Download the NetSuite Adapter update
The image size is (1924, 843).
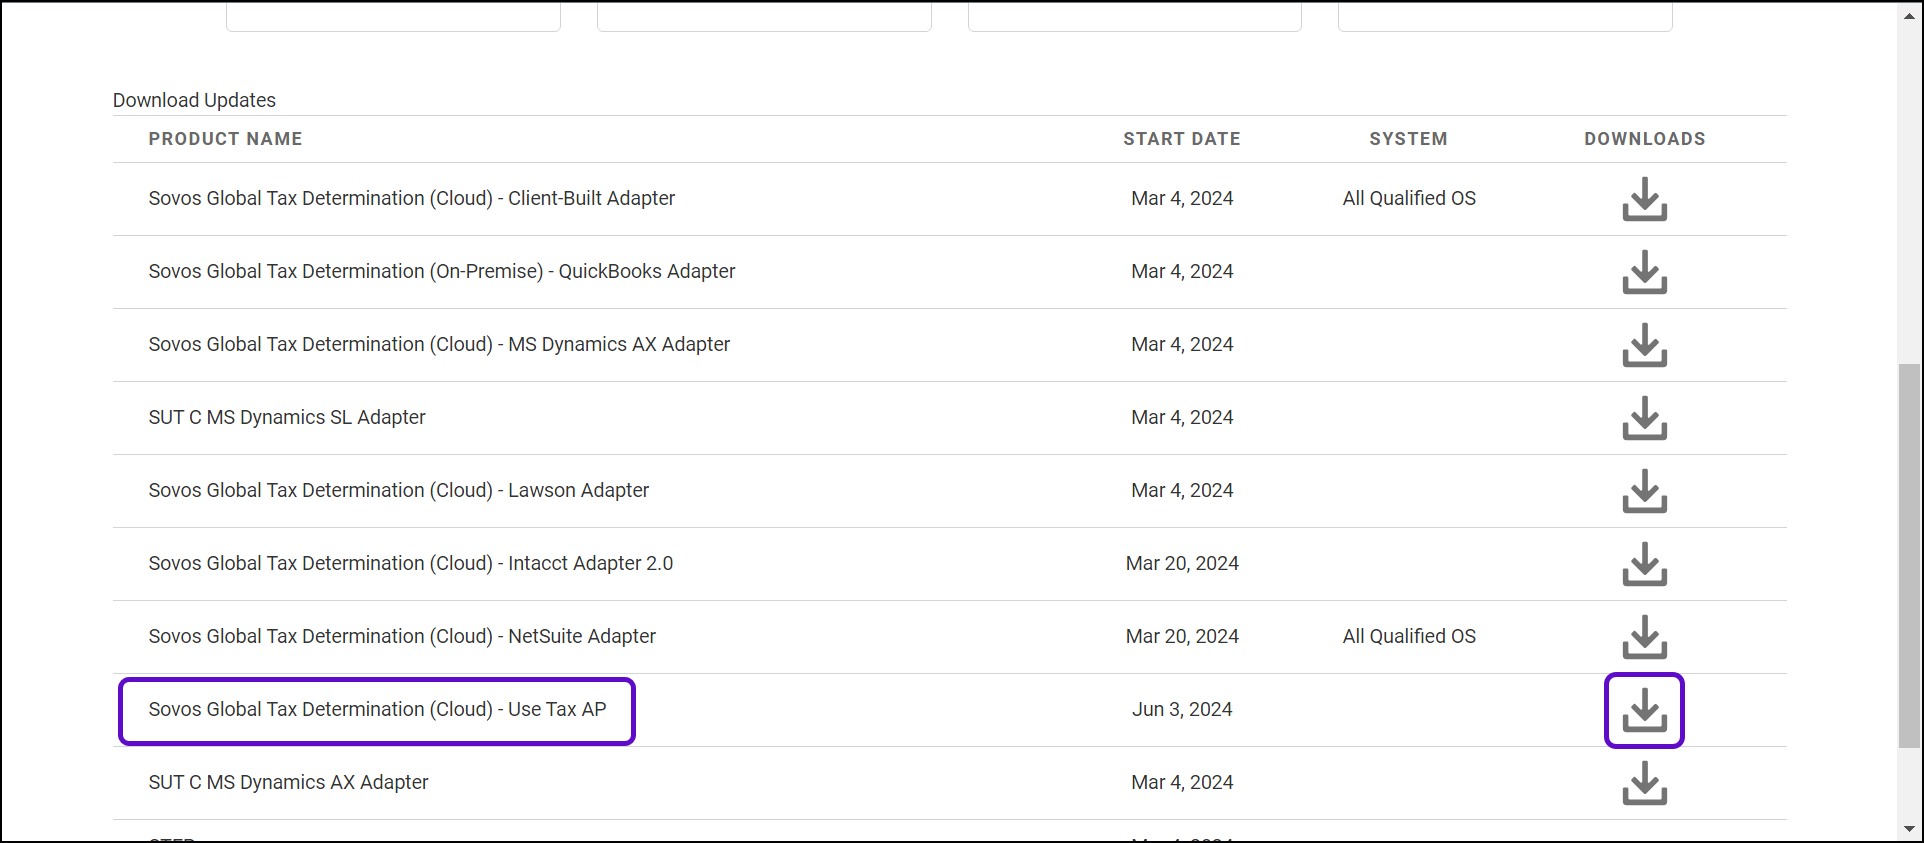[x=1644, y=637]
